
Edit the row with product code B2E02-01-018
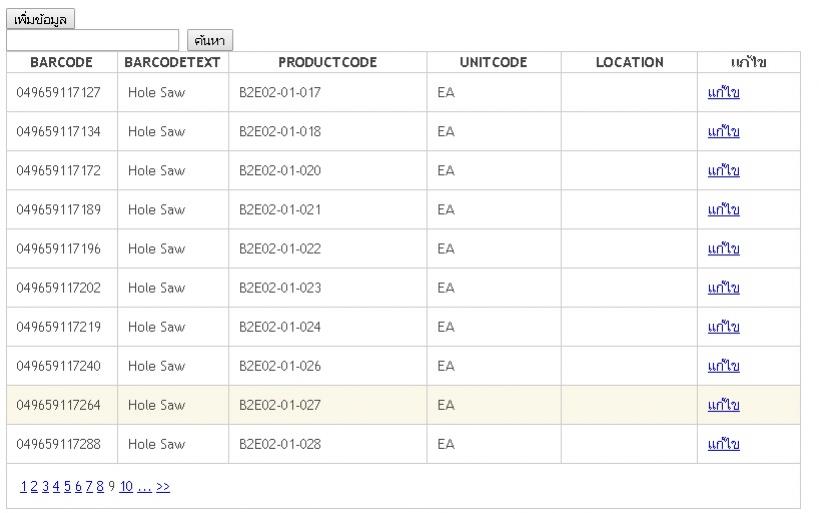tap(723, 132)
